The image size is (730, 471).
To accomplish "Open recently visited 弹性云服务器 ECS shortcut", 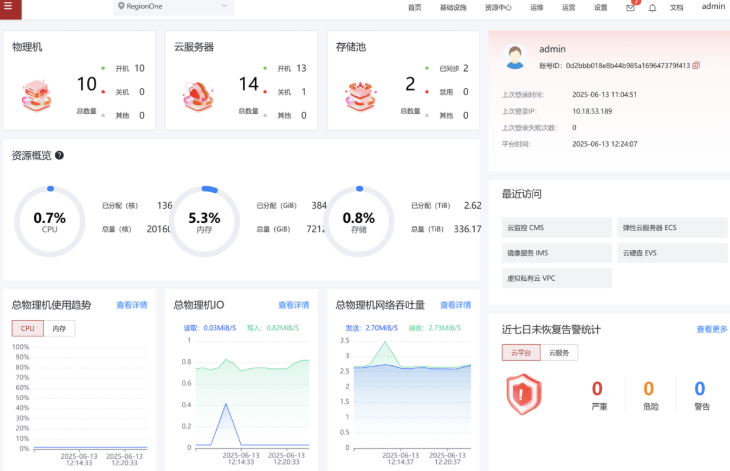I will pyautogui.click(x=669, y=227).
